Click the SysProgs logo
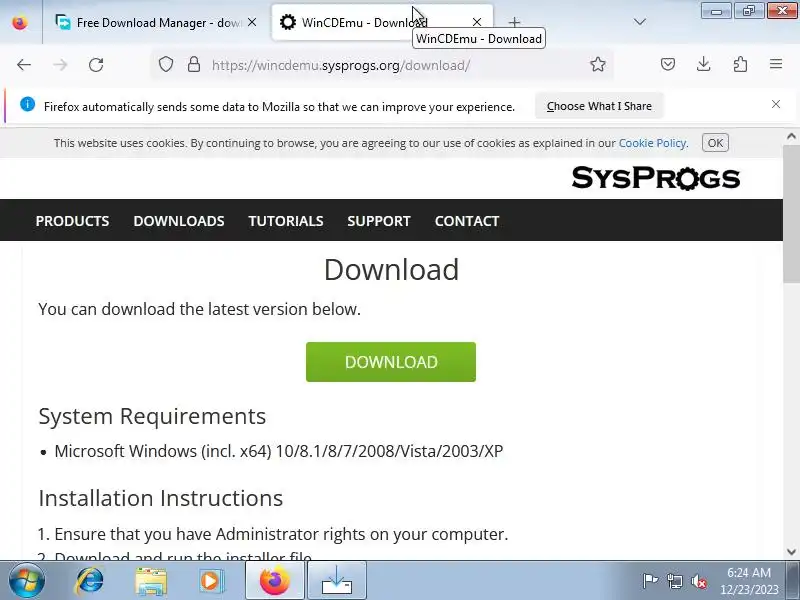This screenshot has width=800, height=600. click(656, 178)
